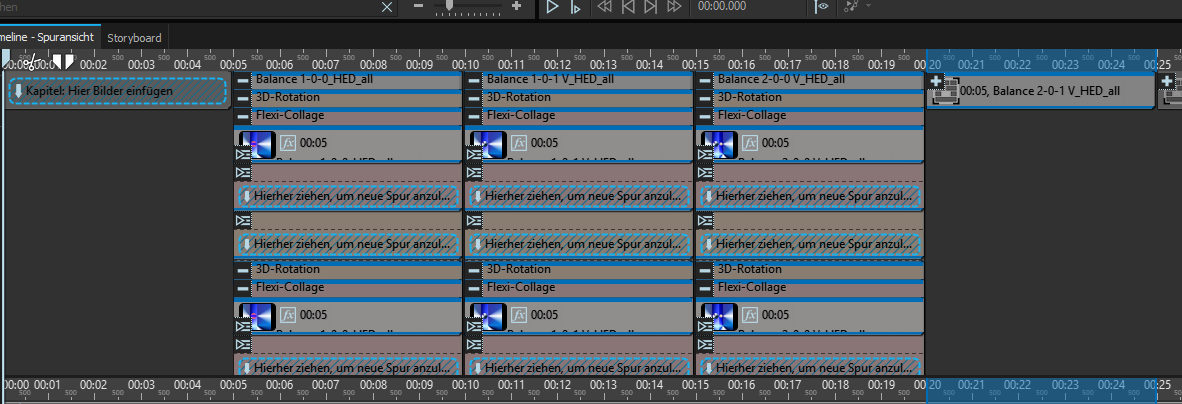
Task: Click the lower fx icon in Balance 1-0-1 V_HED_all column
Action: point(519,314)
